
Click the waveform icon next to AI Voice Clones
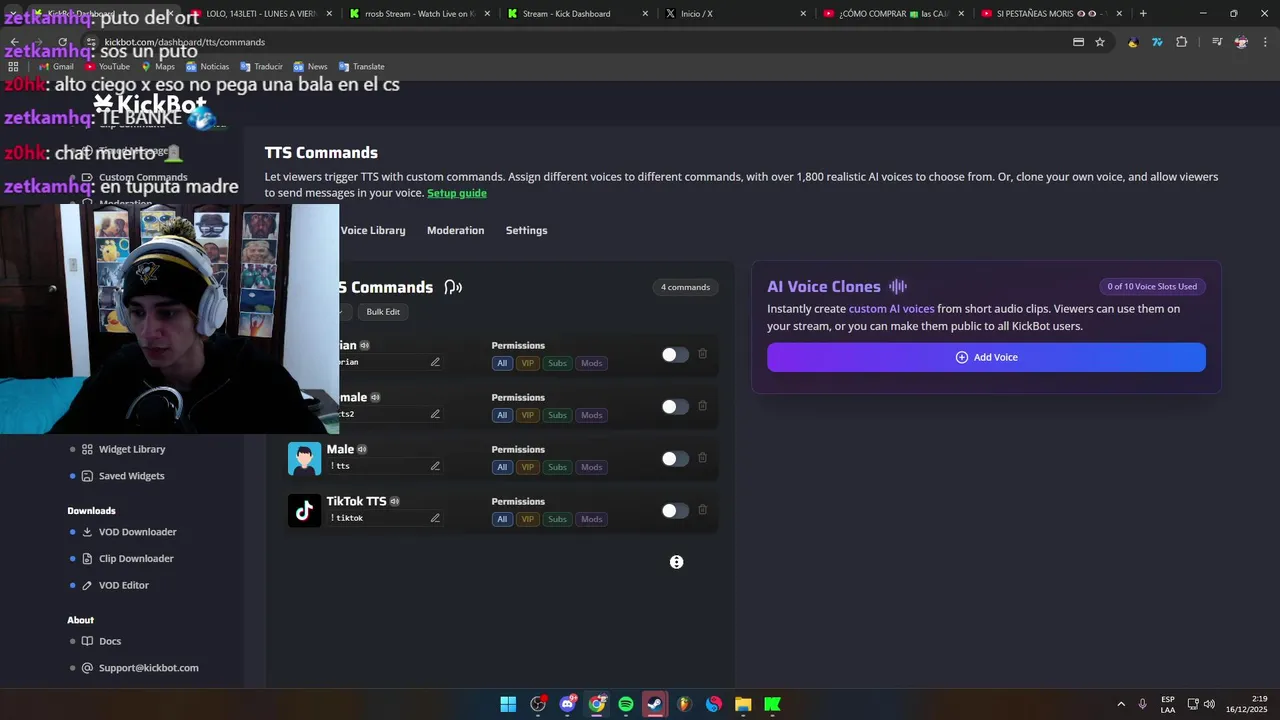click(x=898, y=287)
